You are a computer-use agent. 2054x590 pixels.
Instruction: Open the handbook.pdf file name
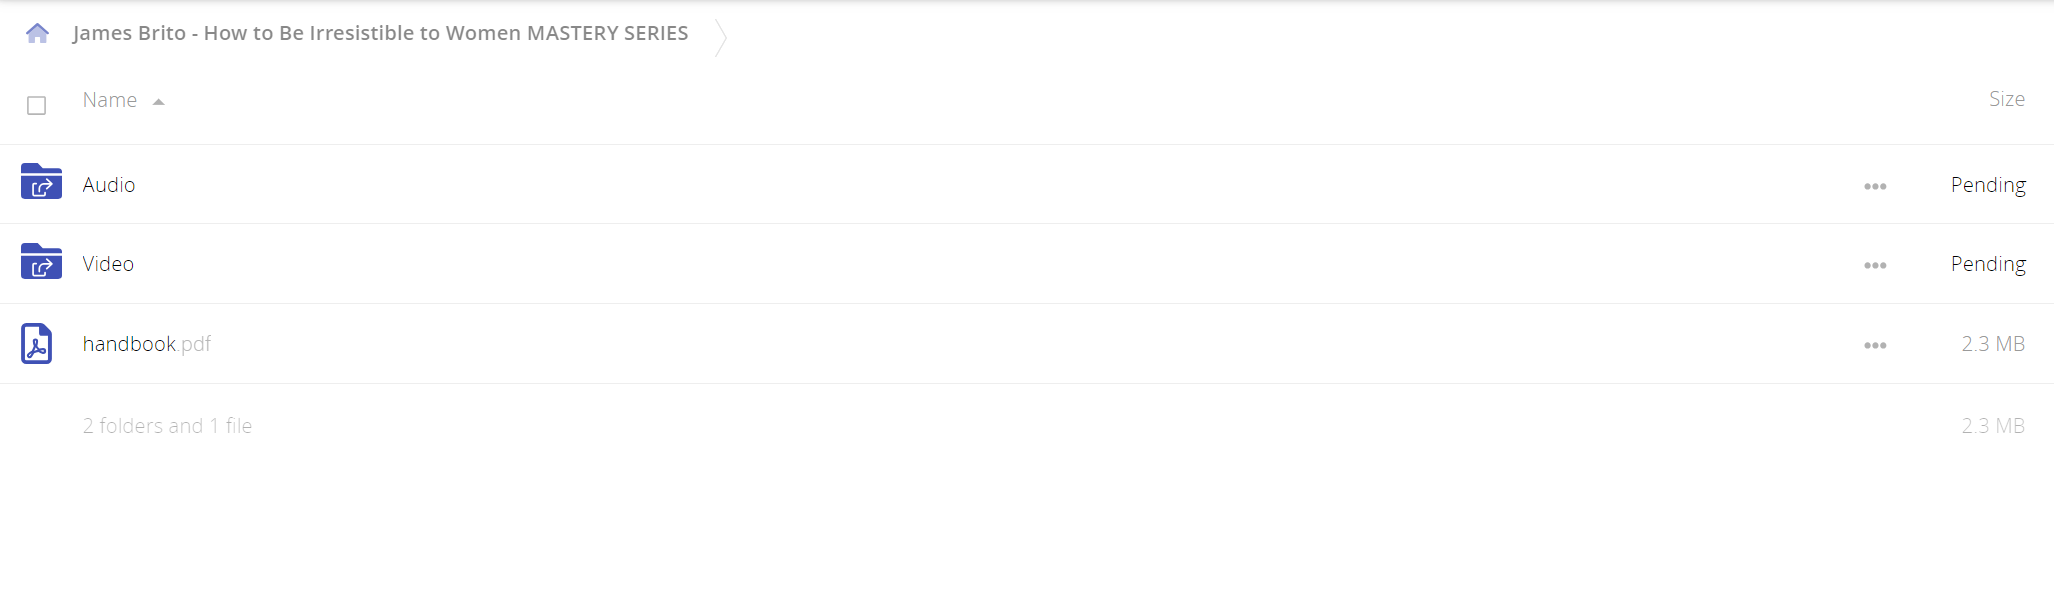(147, 344)
